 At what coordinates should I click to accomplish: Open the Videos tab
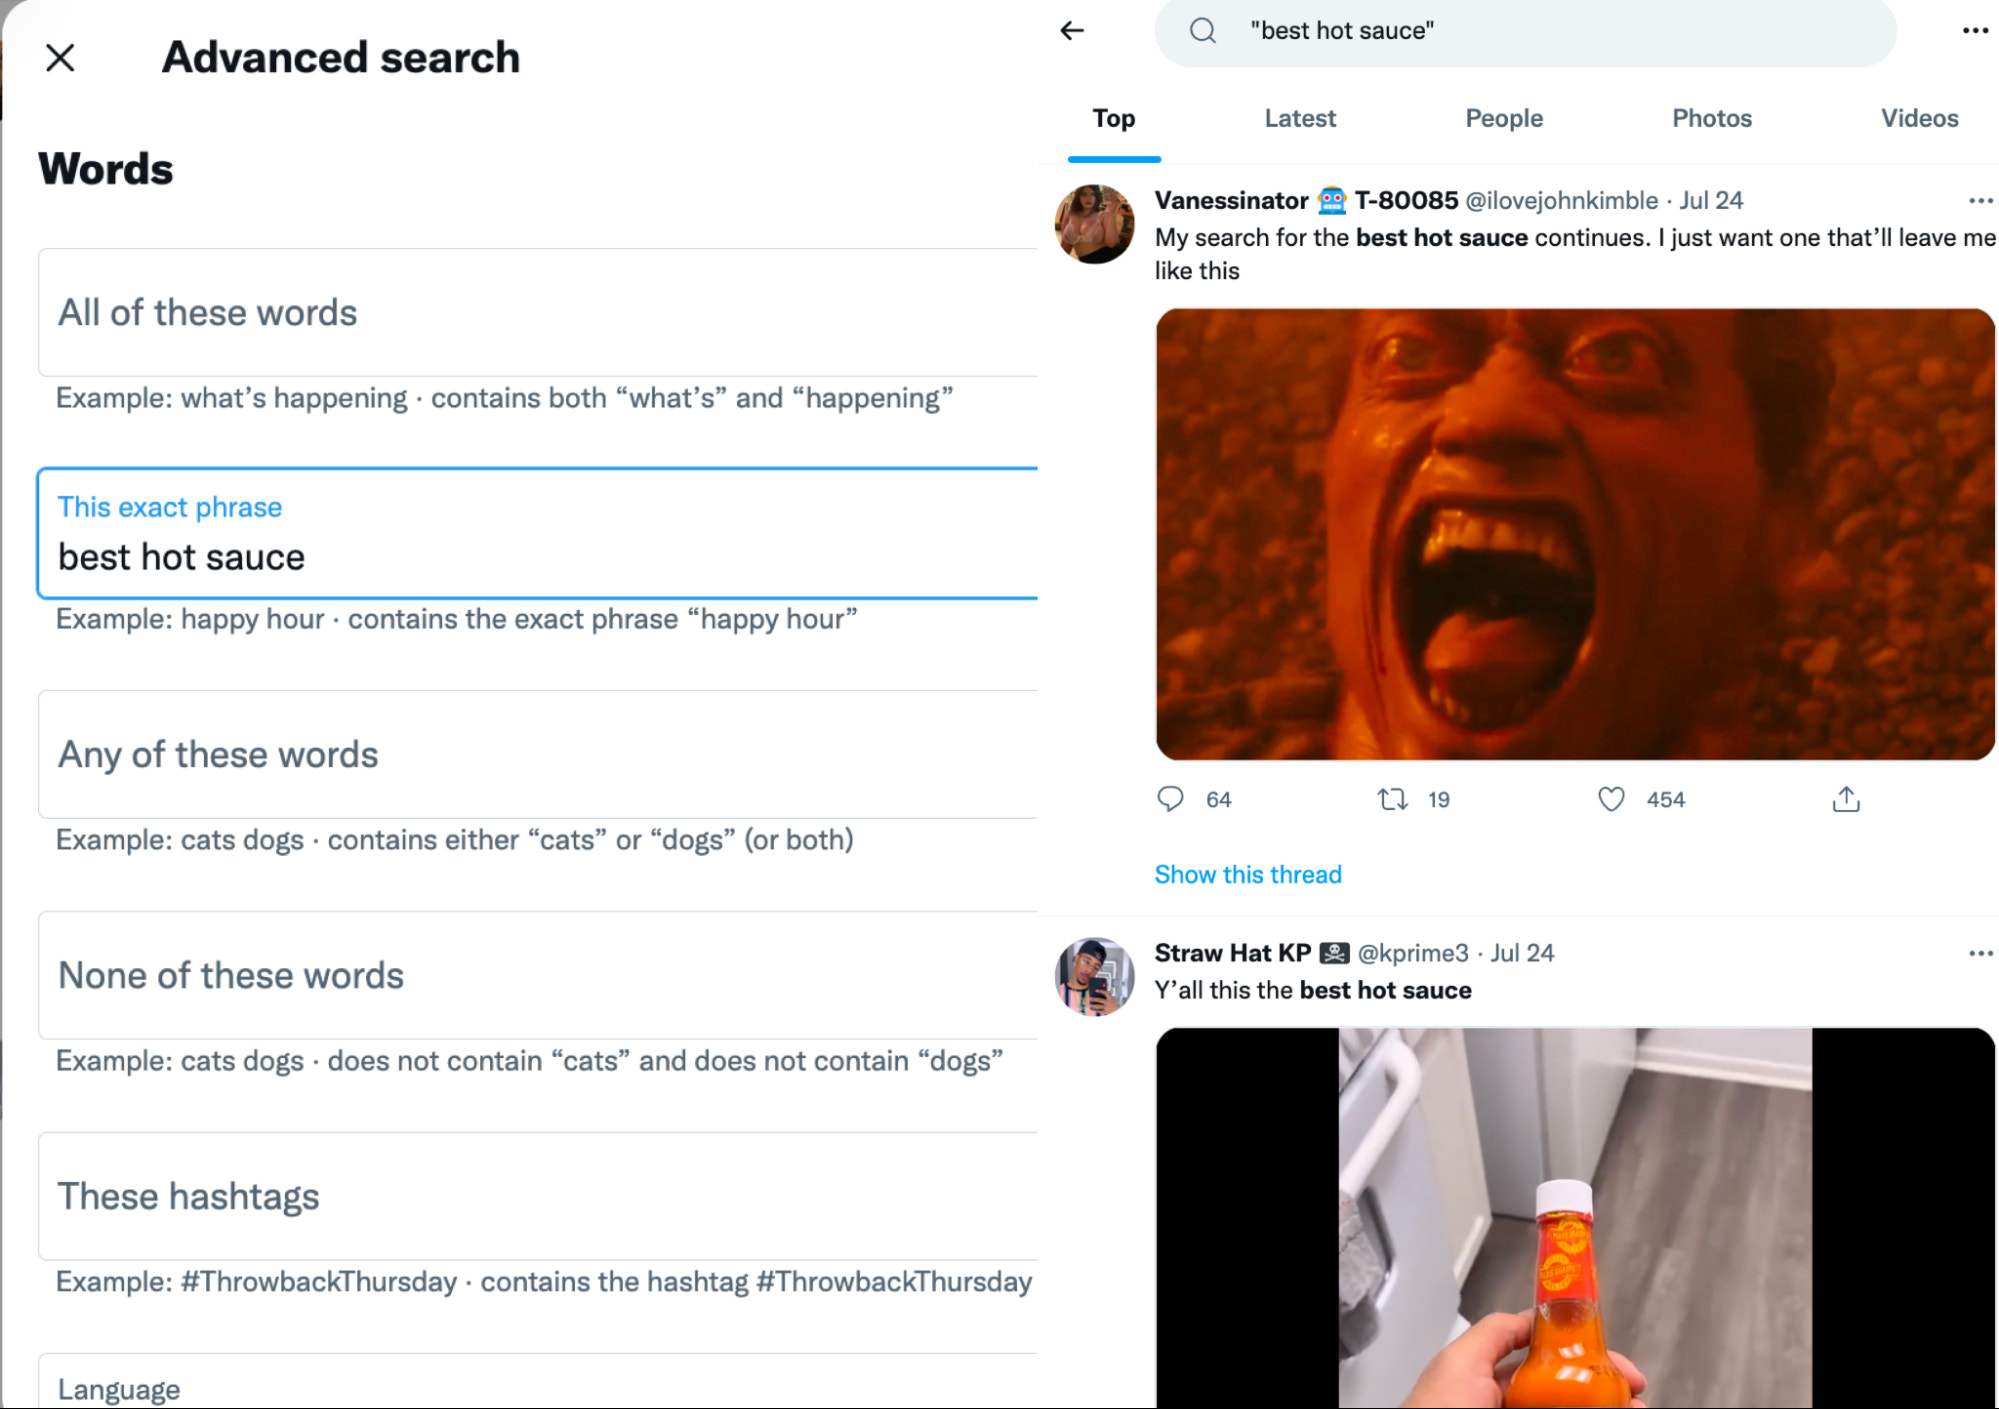coord(1919,118)
